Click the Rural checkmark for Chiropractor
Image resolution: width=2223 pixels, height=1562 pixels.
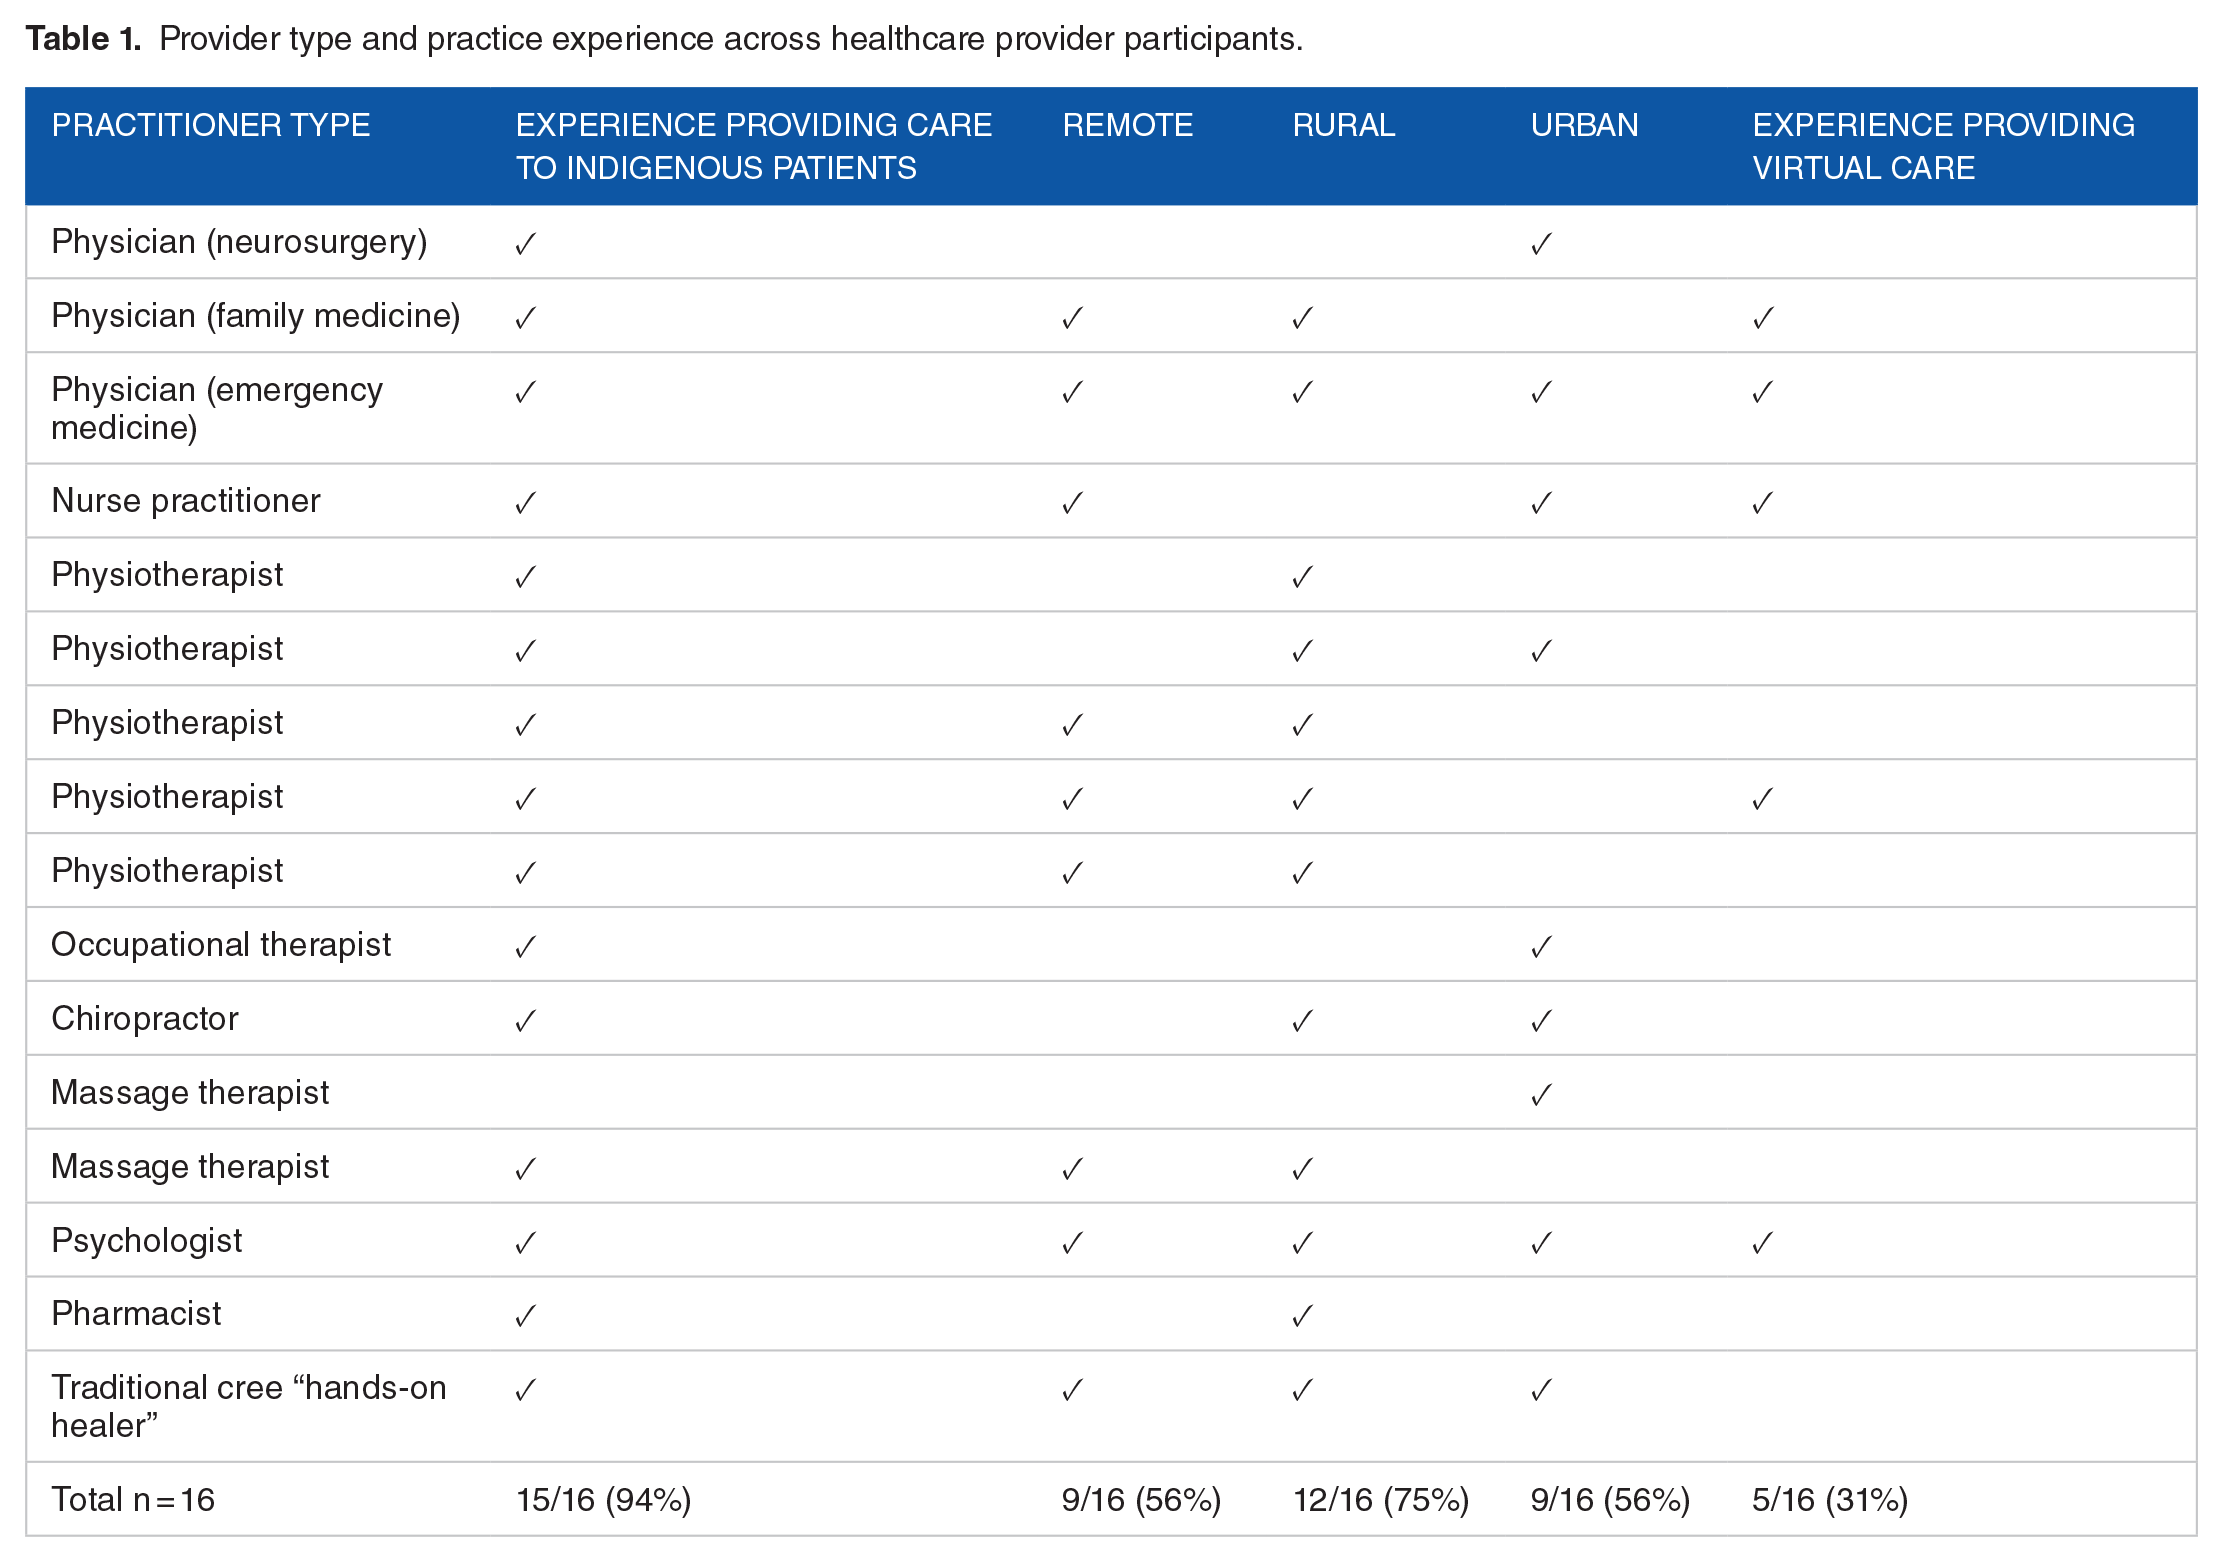point(1302,1021)
